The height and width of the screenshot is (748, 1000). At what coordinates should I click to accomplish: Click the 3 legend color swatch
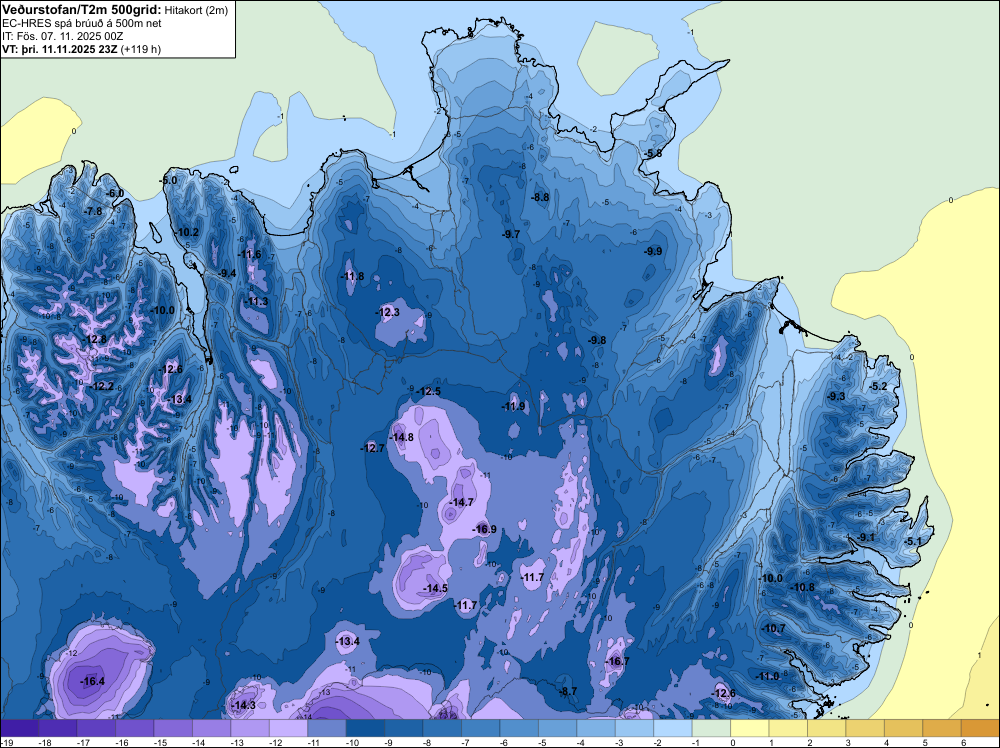point(865,728)
